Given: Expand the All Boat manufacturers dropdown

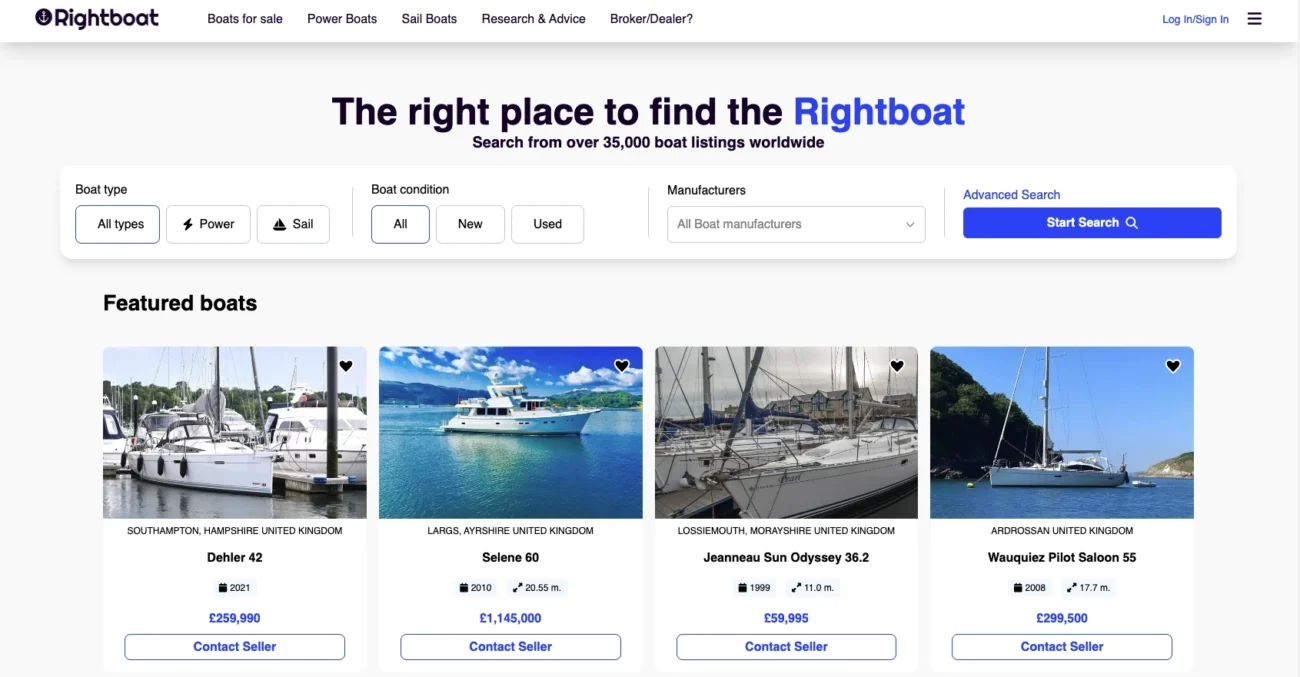Looking at the screenshot, I should point(796,224).
